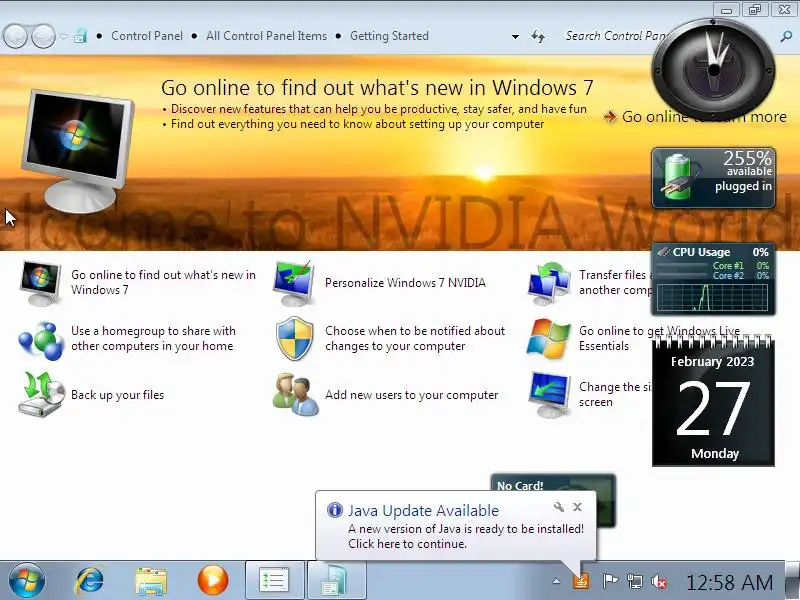The width and height of the screenshot is (800, 600).
Task: Select Control Panel breadcrumb
Action: pos(147,36)
